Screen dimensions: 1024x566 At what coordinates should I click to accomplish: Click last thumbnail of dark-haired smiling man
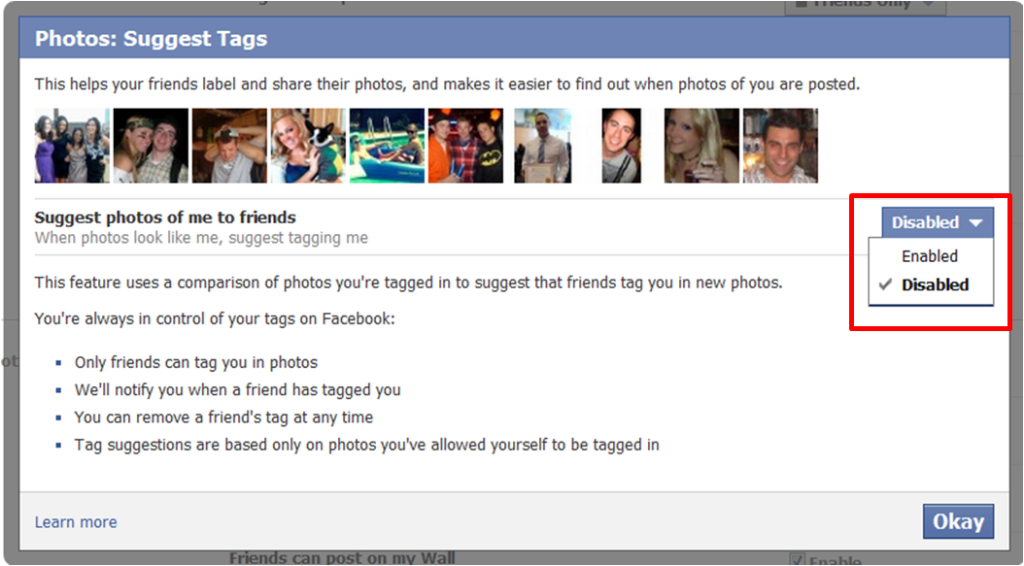tap(780, 146)
